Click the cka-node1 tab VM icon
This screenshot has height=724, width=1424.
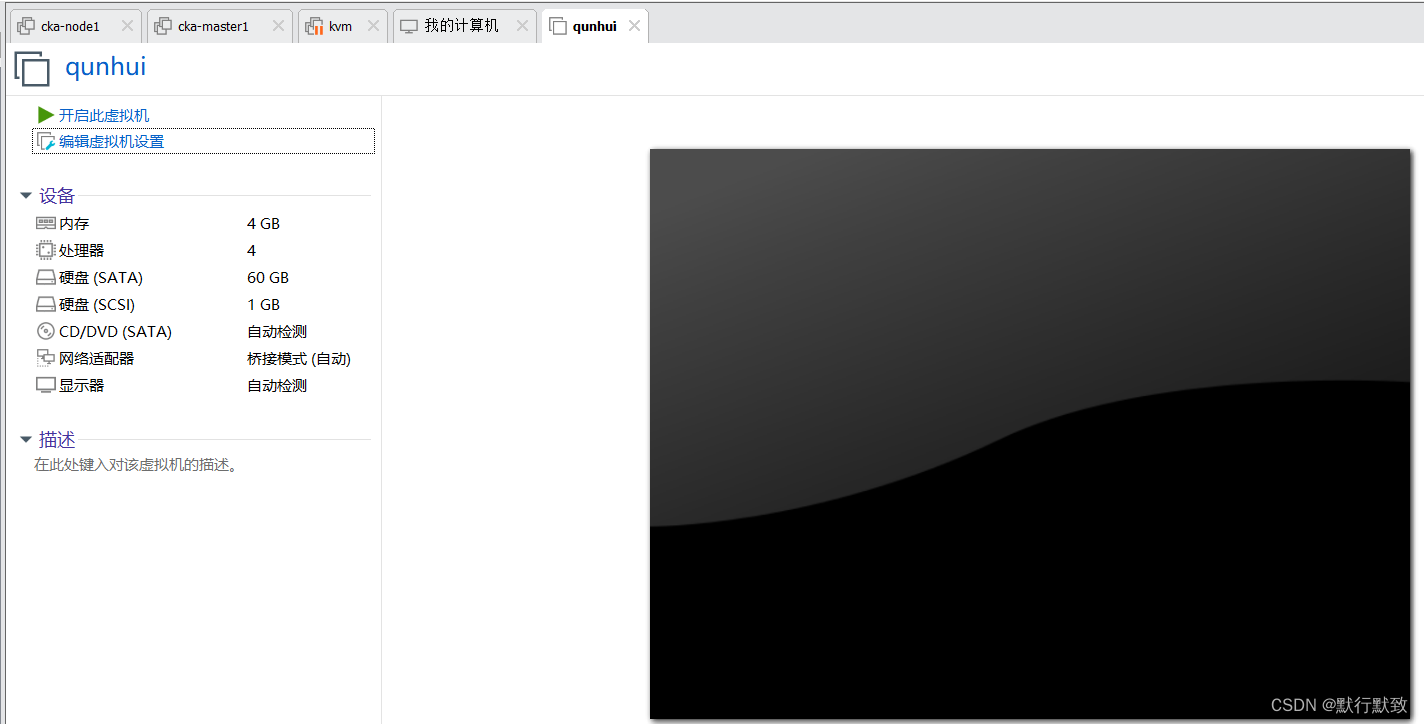pos(26,26)
